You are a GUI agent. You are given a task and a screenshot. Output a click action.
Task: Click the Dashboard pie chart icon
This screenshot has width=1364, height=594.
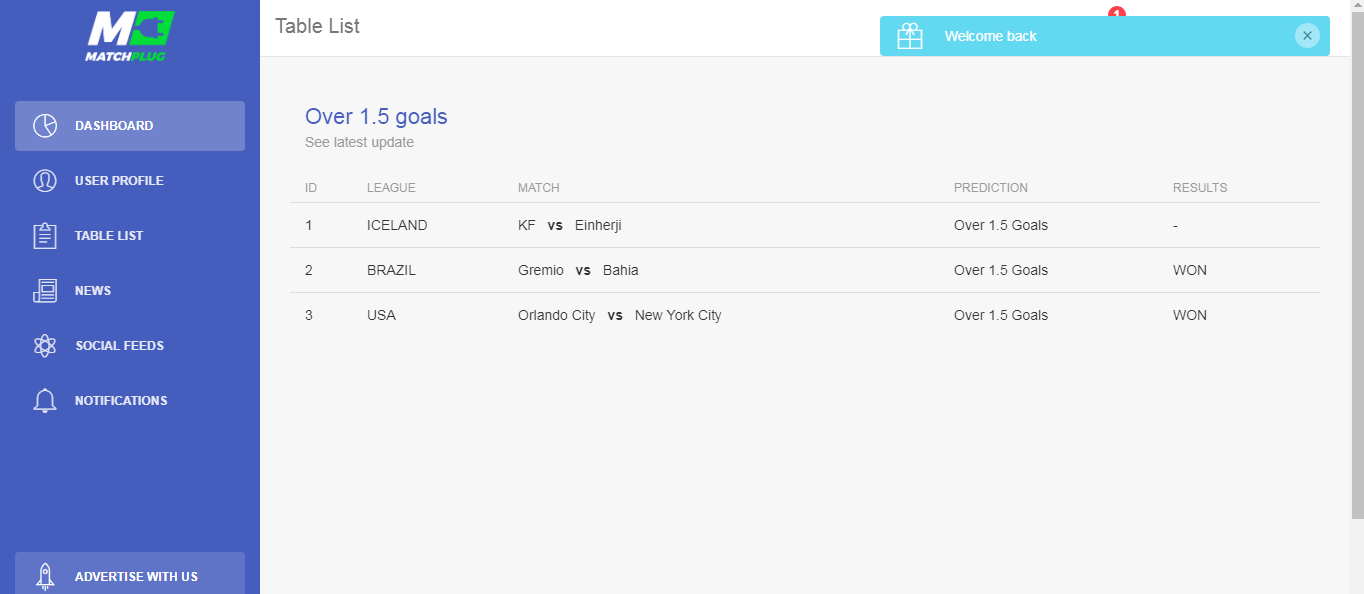(x=45, y=126)
